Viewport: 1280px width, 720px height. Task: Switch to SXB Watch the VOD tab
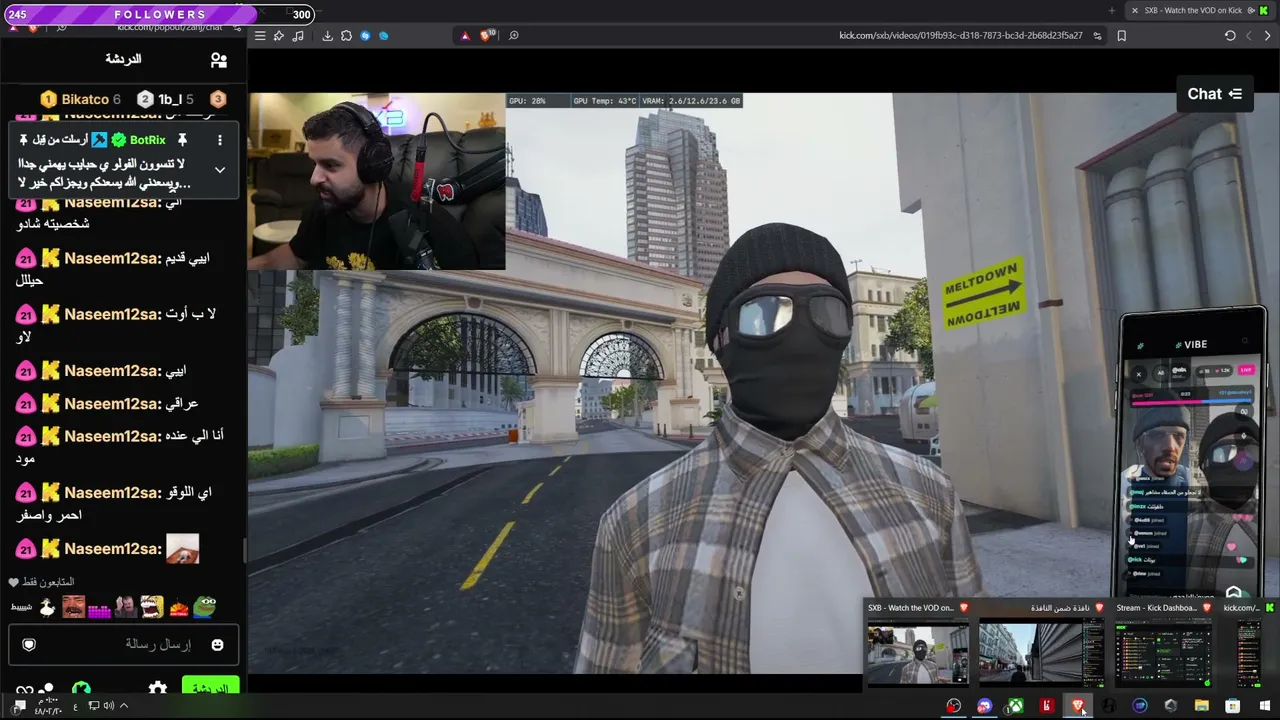[x=1200, y=11]
